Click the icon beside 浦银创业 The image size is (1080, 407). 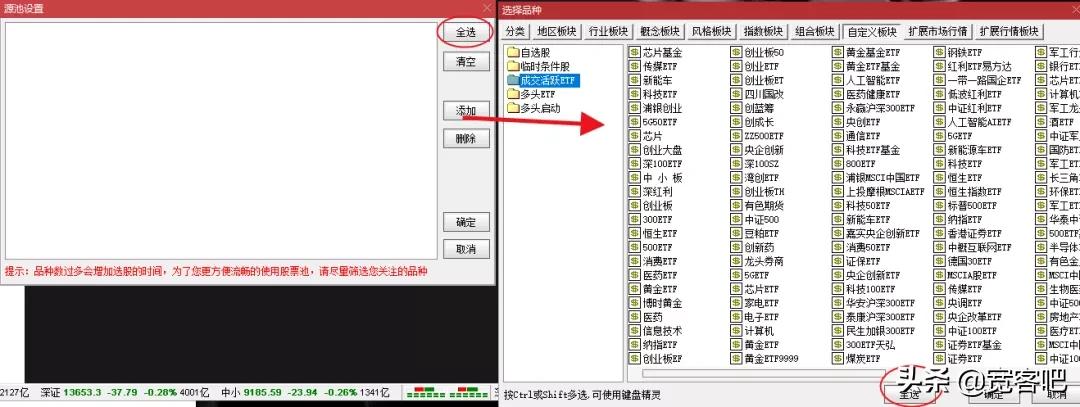pos(634,108)
